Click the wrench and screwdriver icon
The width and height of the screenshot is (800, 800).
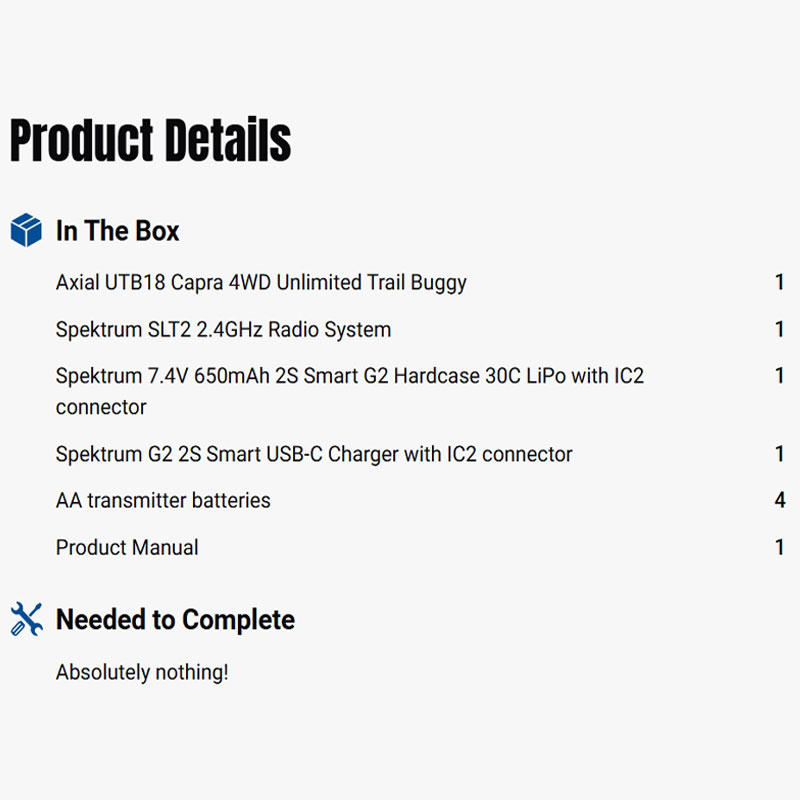pos(26,619)
